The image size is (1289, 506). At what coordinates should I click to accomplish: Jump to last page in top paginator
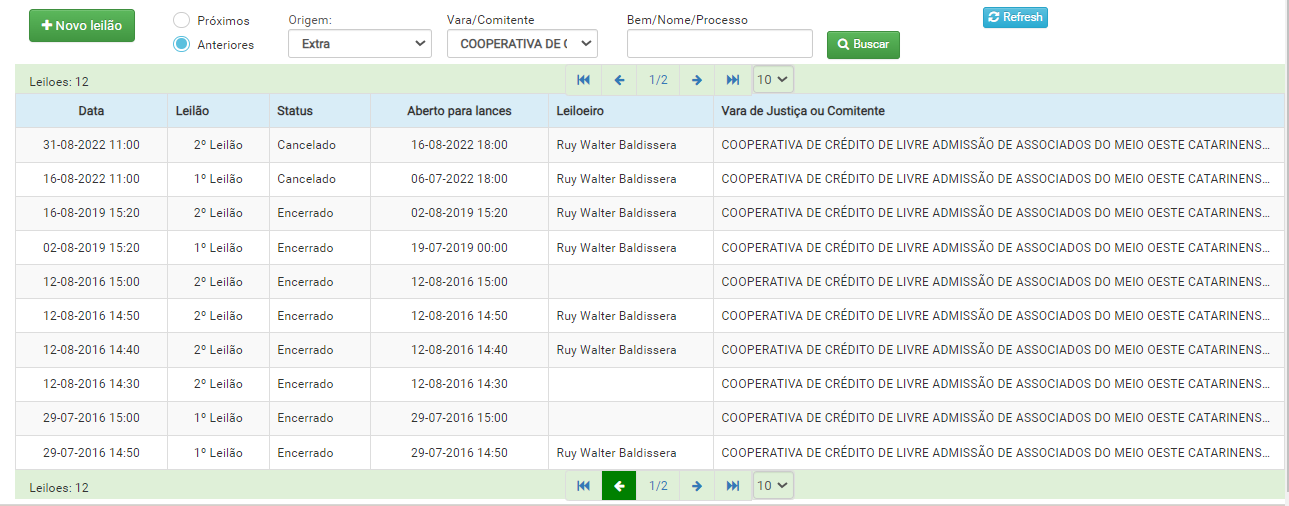pos(733,80)
